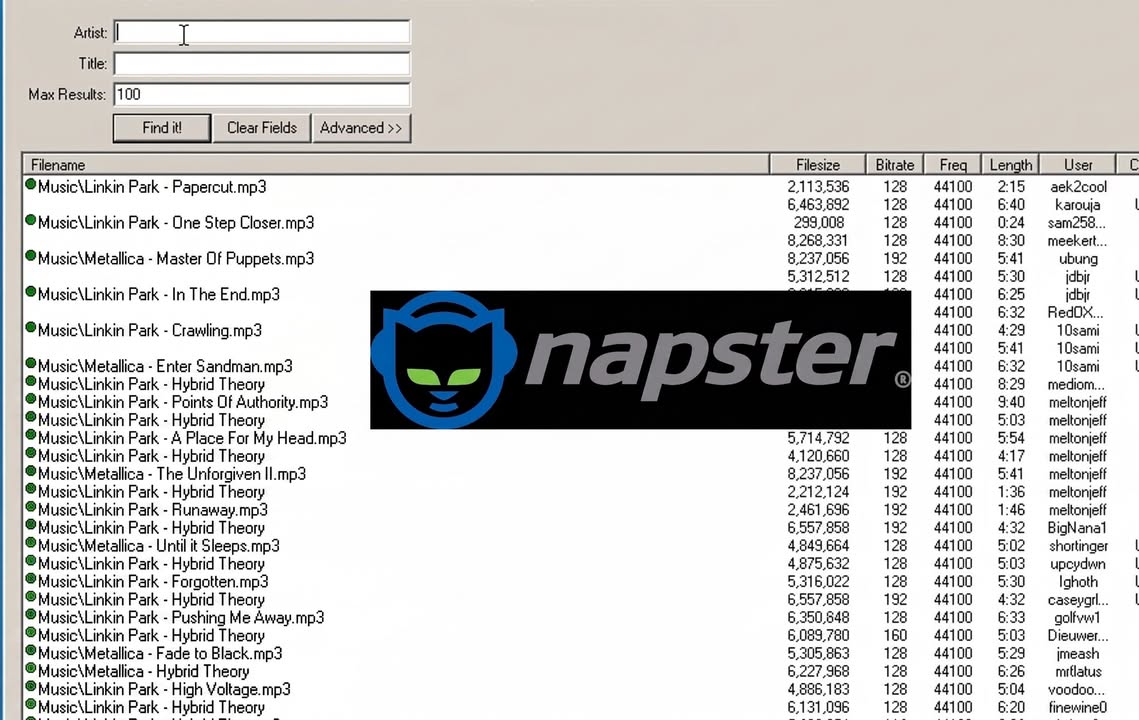This screenshot has height=720, width=1139.
Task: Sort by User column header
Action: 1078,165
